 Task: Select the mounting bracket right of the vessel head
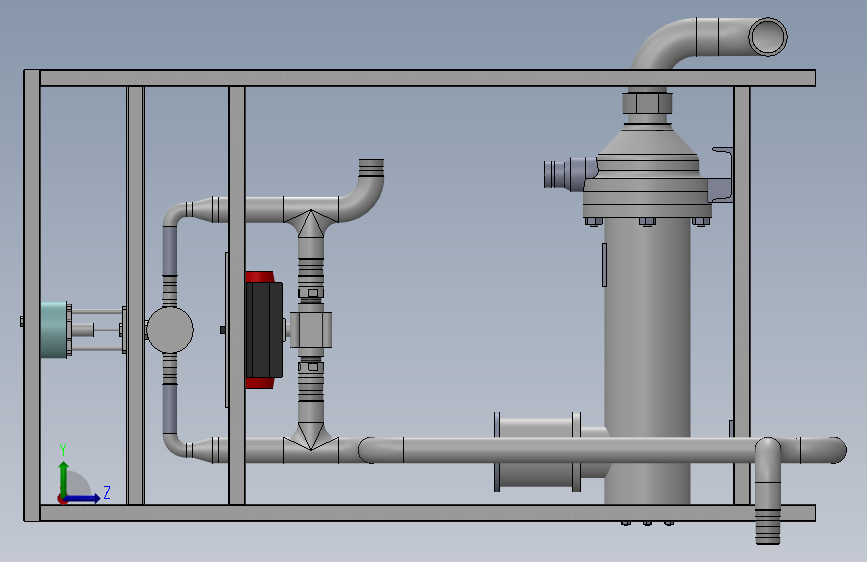click(x=721, y=175)
